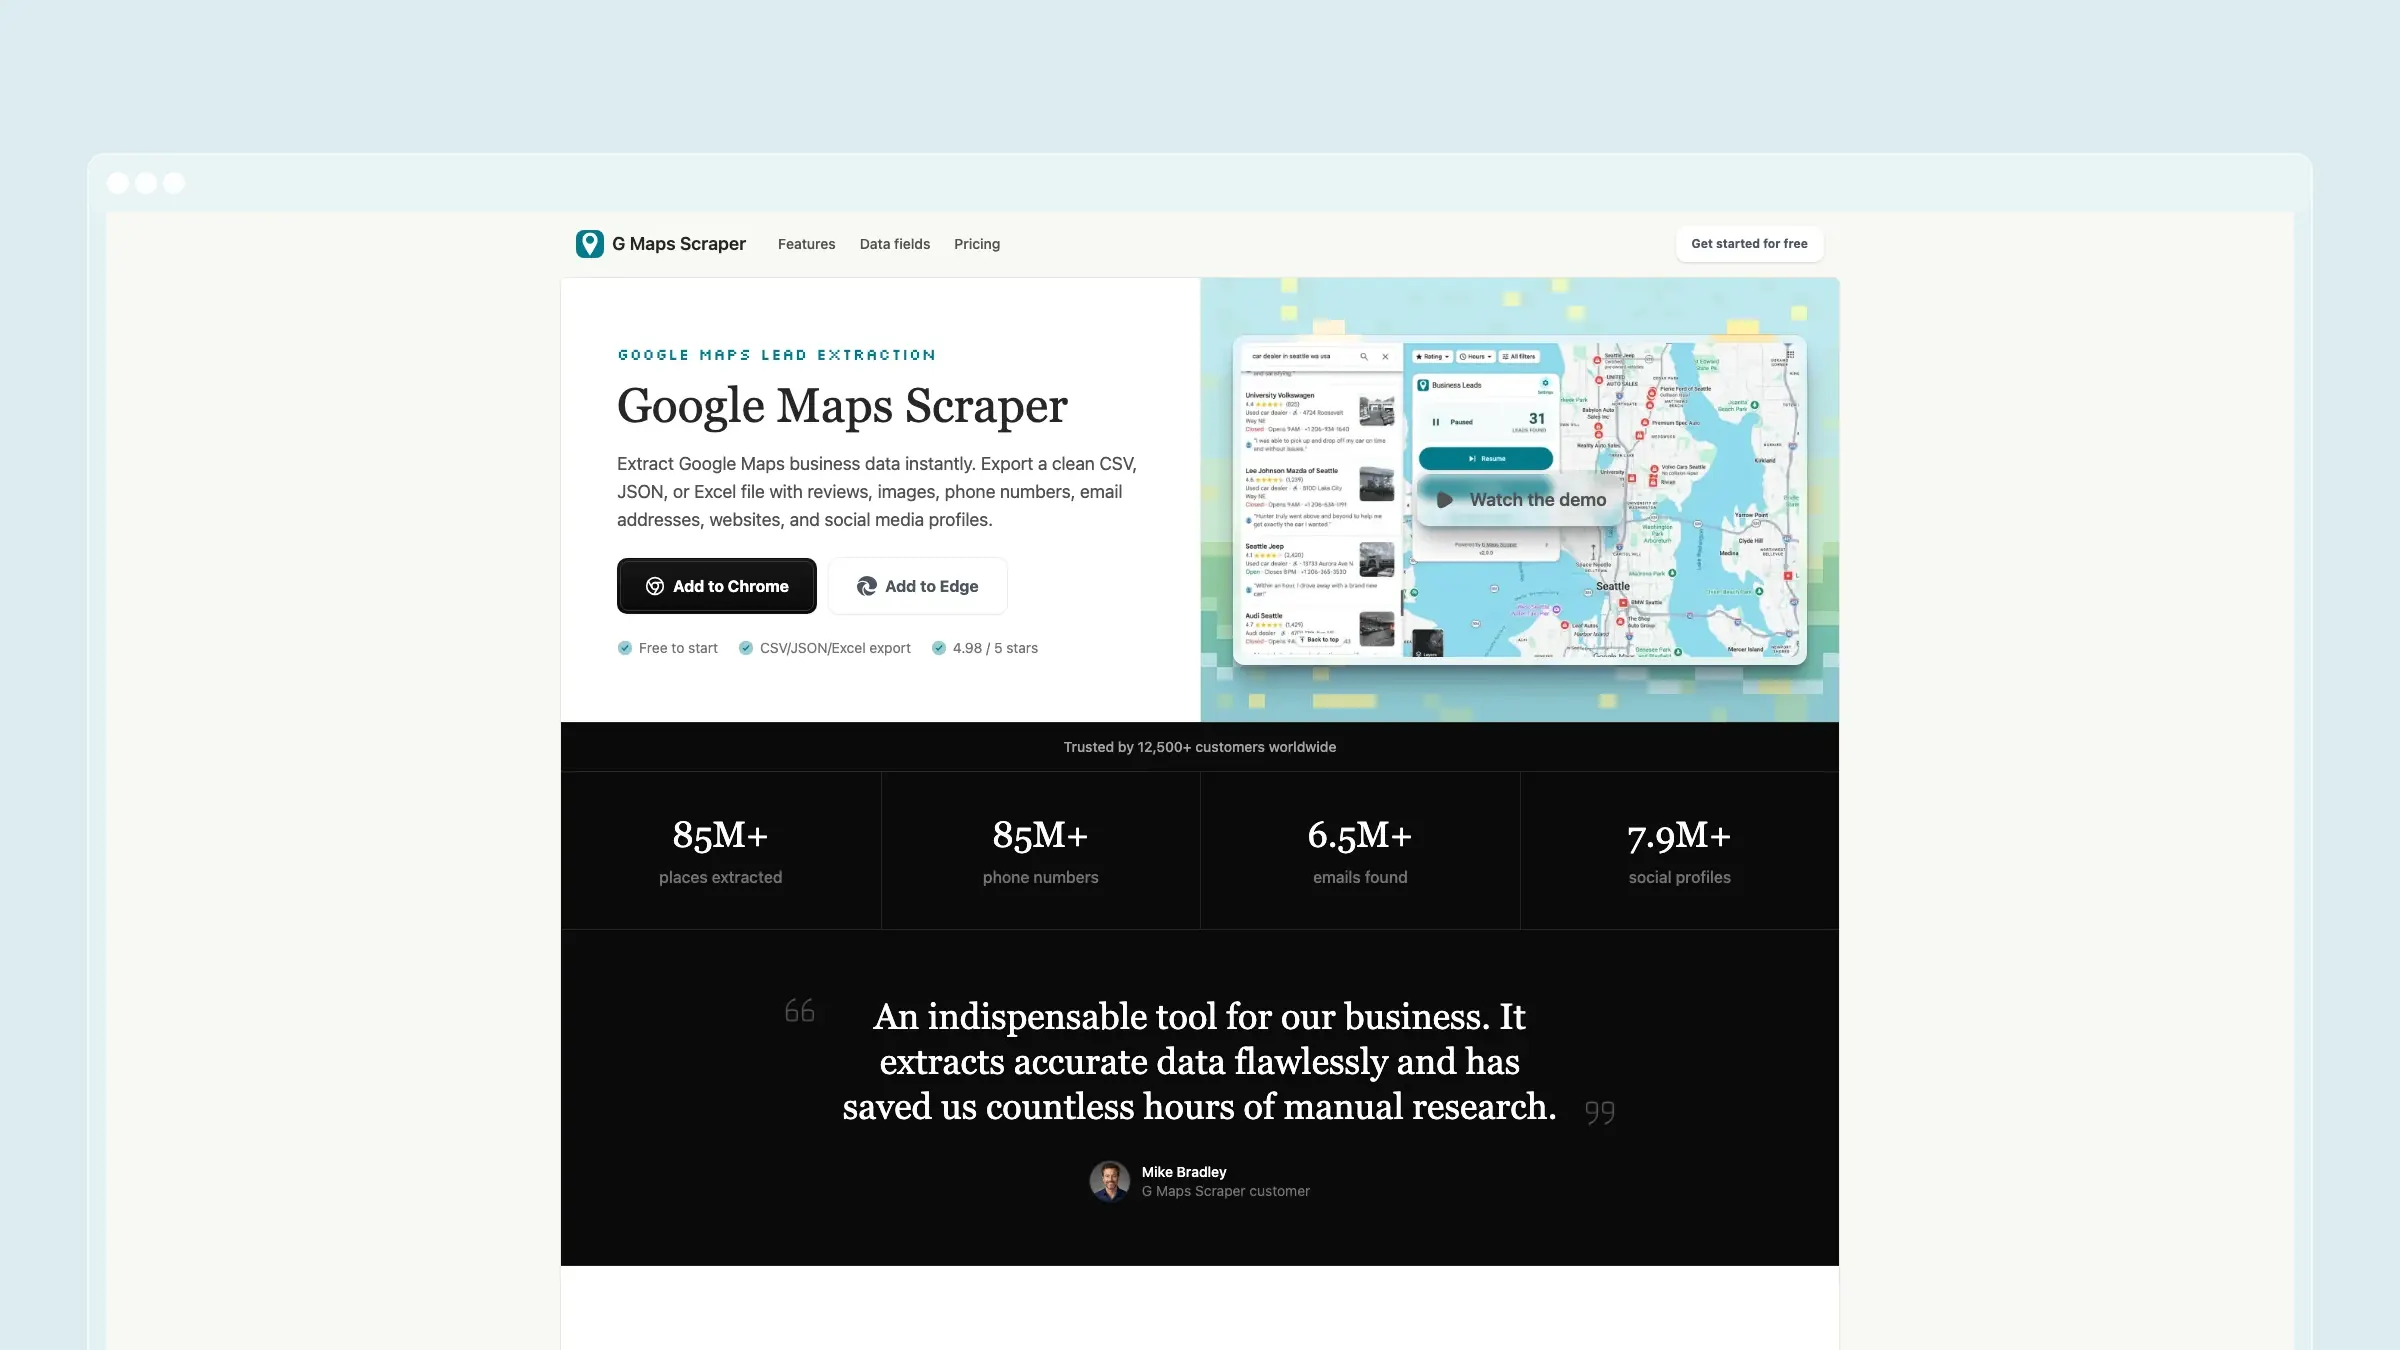Click the Add to Edge button
Viewport: 2400px width, 1350px height.
pos(917,586)
